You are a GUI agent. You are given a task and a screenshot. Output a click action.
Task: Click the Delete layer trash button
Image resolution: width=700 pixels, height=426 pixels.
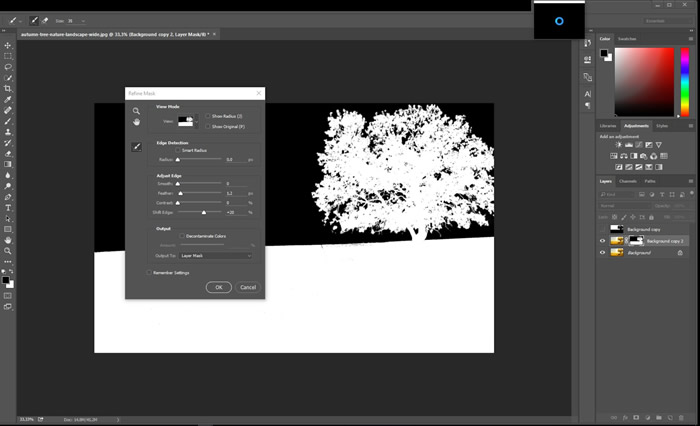tap(681, 418)
